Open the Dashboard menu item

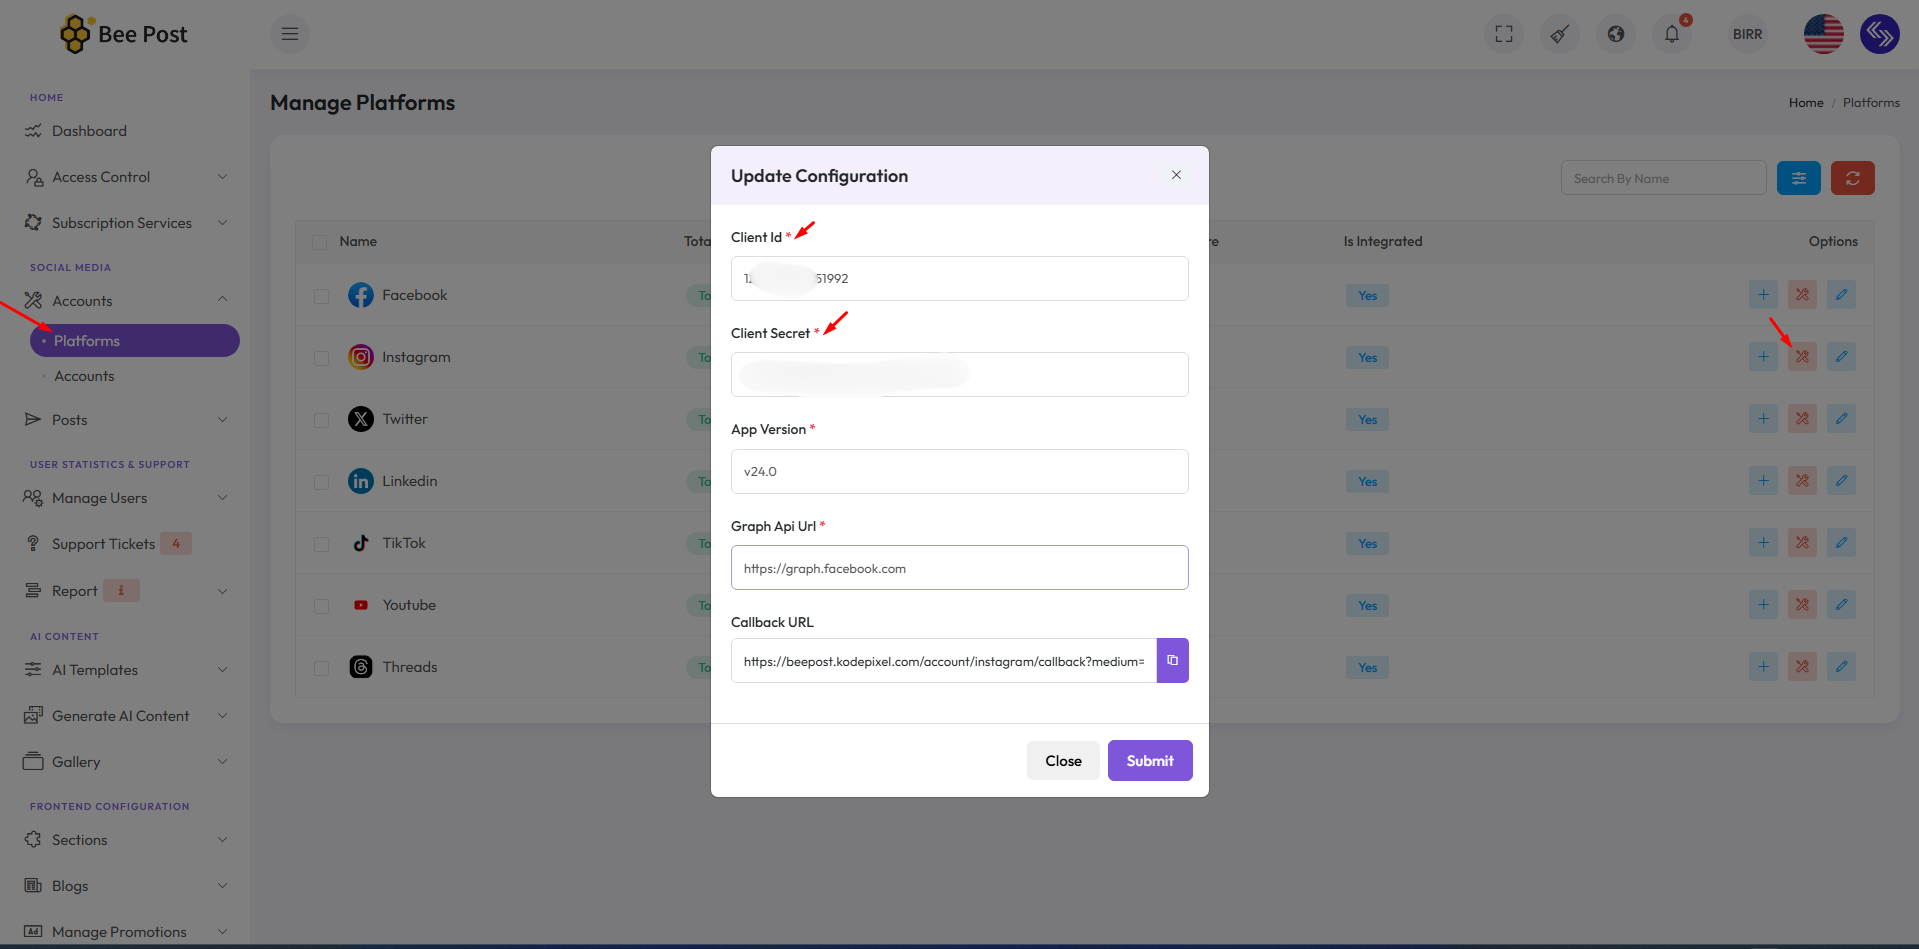(x=89, y=131)
